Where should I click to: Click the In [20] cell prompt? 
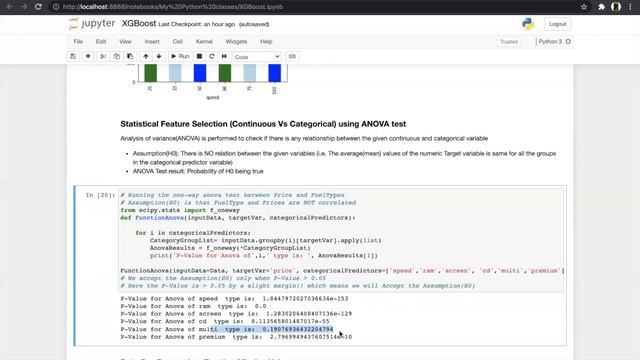click(100, 195)
